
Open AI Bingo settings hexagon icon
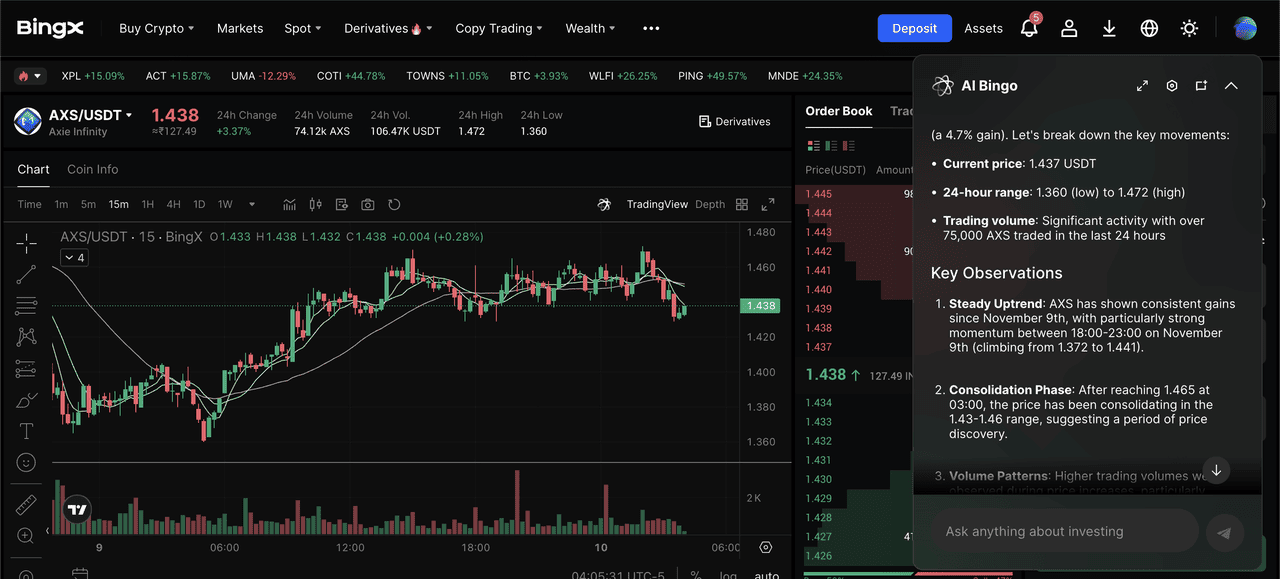1172,86
